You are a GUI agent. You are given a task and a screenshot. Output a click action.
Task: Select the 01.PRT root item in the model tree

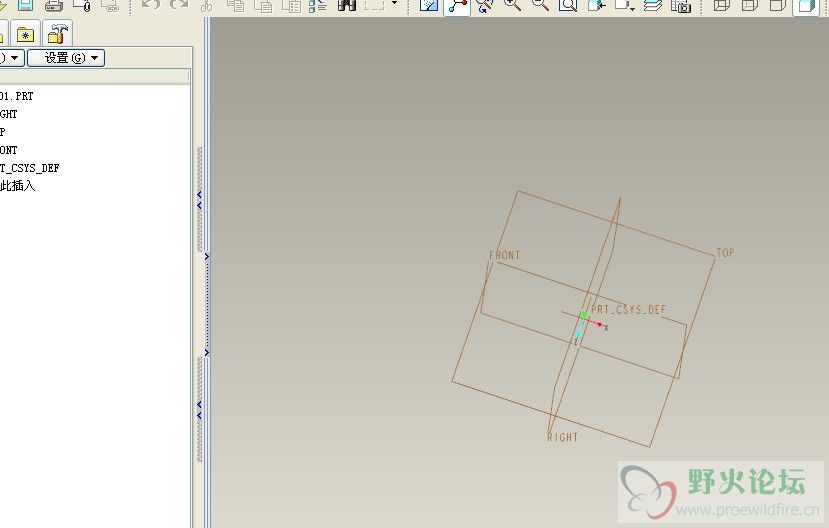16,96
